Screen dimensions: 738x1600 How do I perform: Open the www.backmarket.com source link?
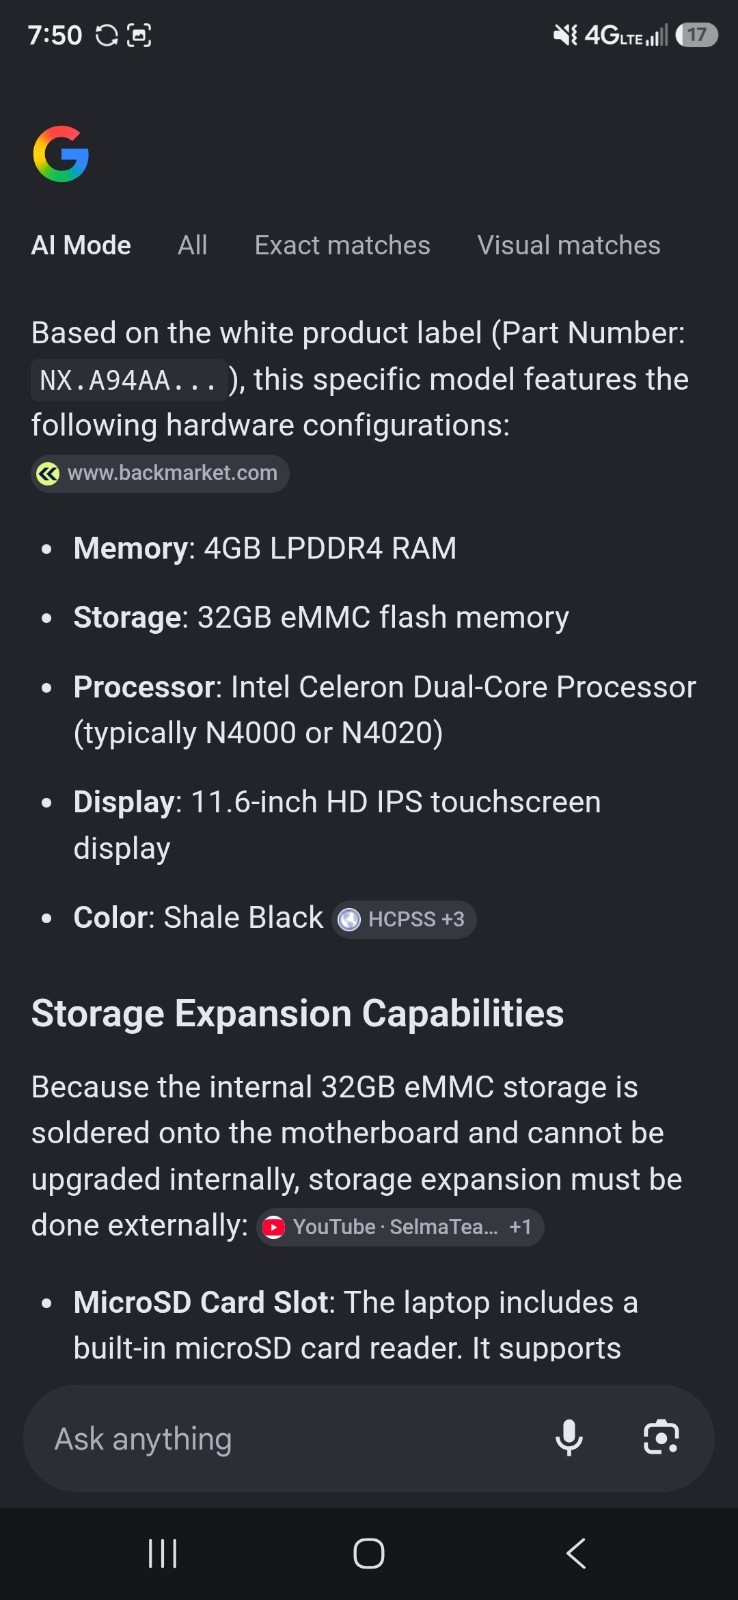160,473
